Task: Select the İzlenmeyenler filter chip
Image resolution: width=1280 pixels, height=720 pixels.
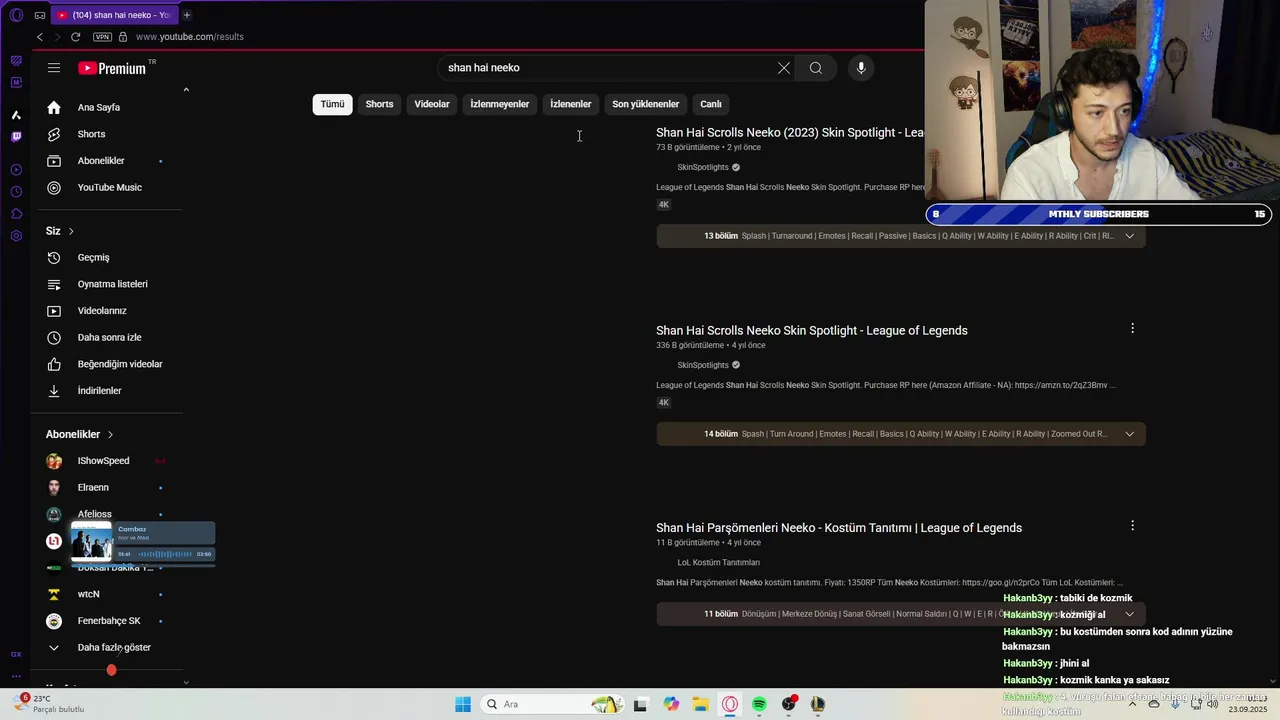Action: tap(500, 104)
